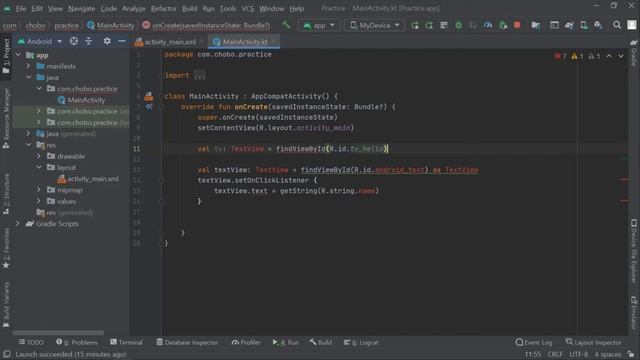Open the Resource Manager side panel

click(6, 118)
